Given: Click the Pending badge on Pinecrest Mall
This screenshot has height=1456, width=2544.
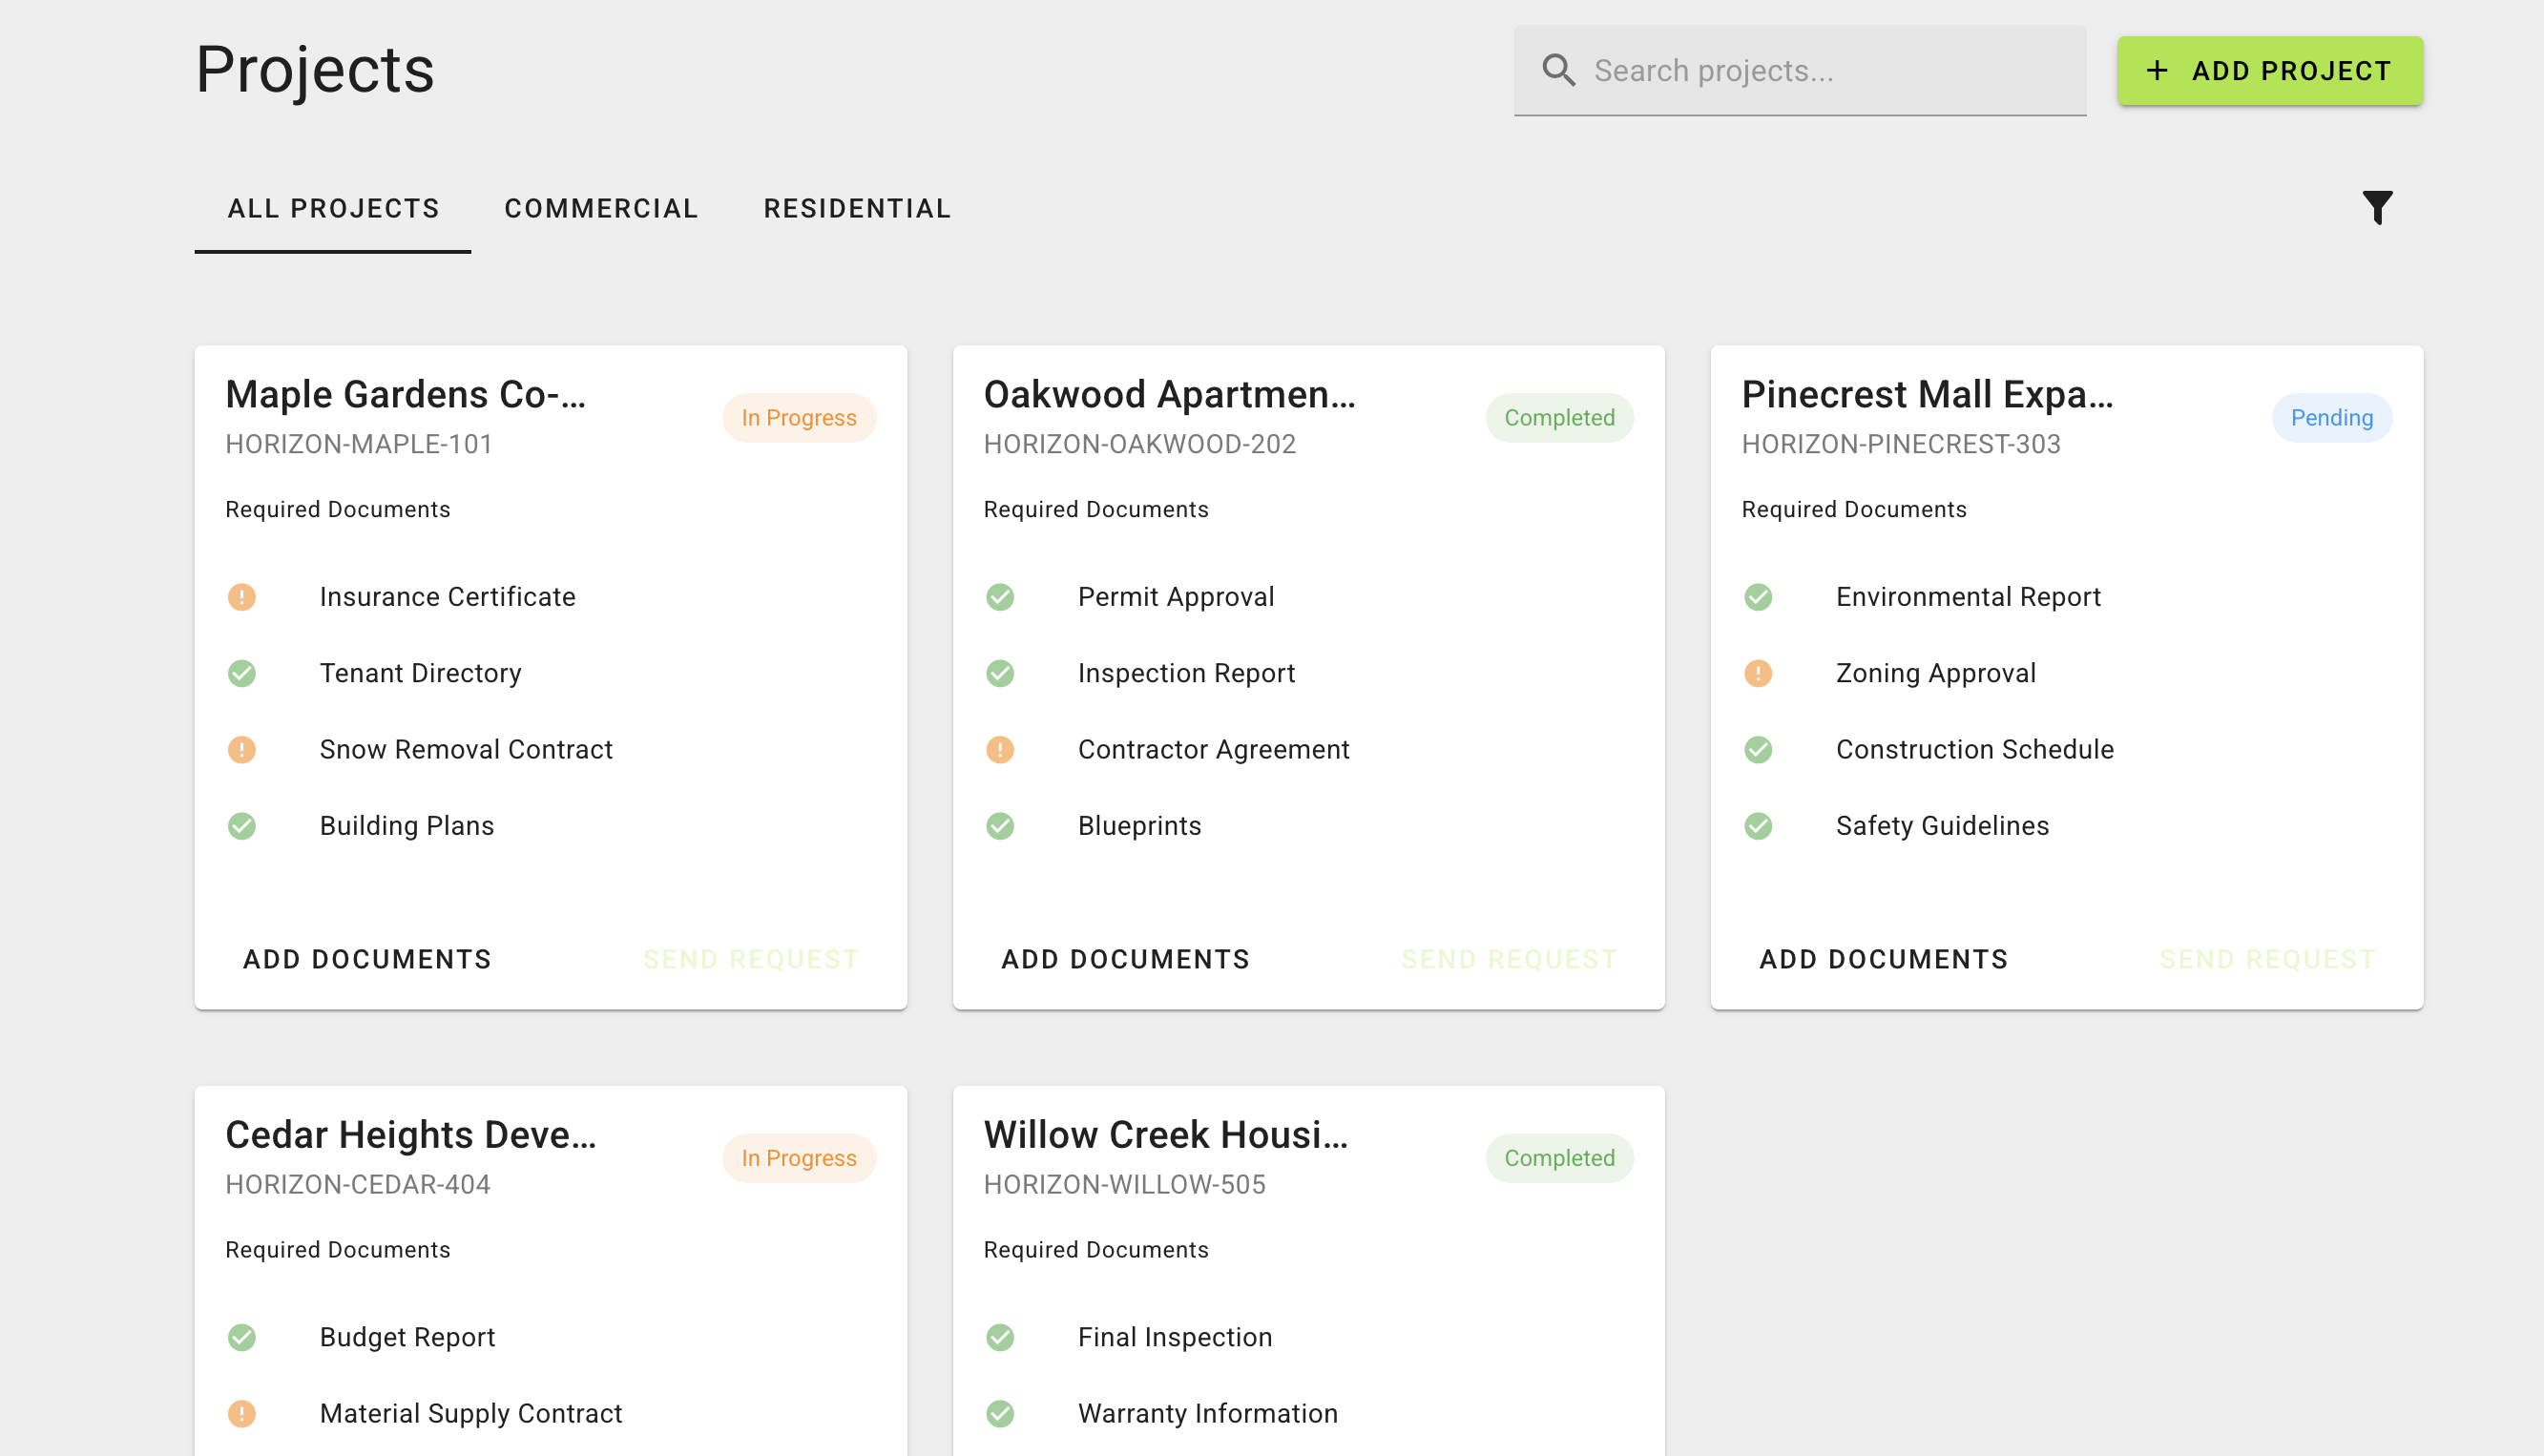Looking at the screenshot, I should coord(2331,418).
